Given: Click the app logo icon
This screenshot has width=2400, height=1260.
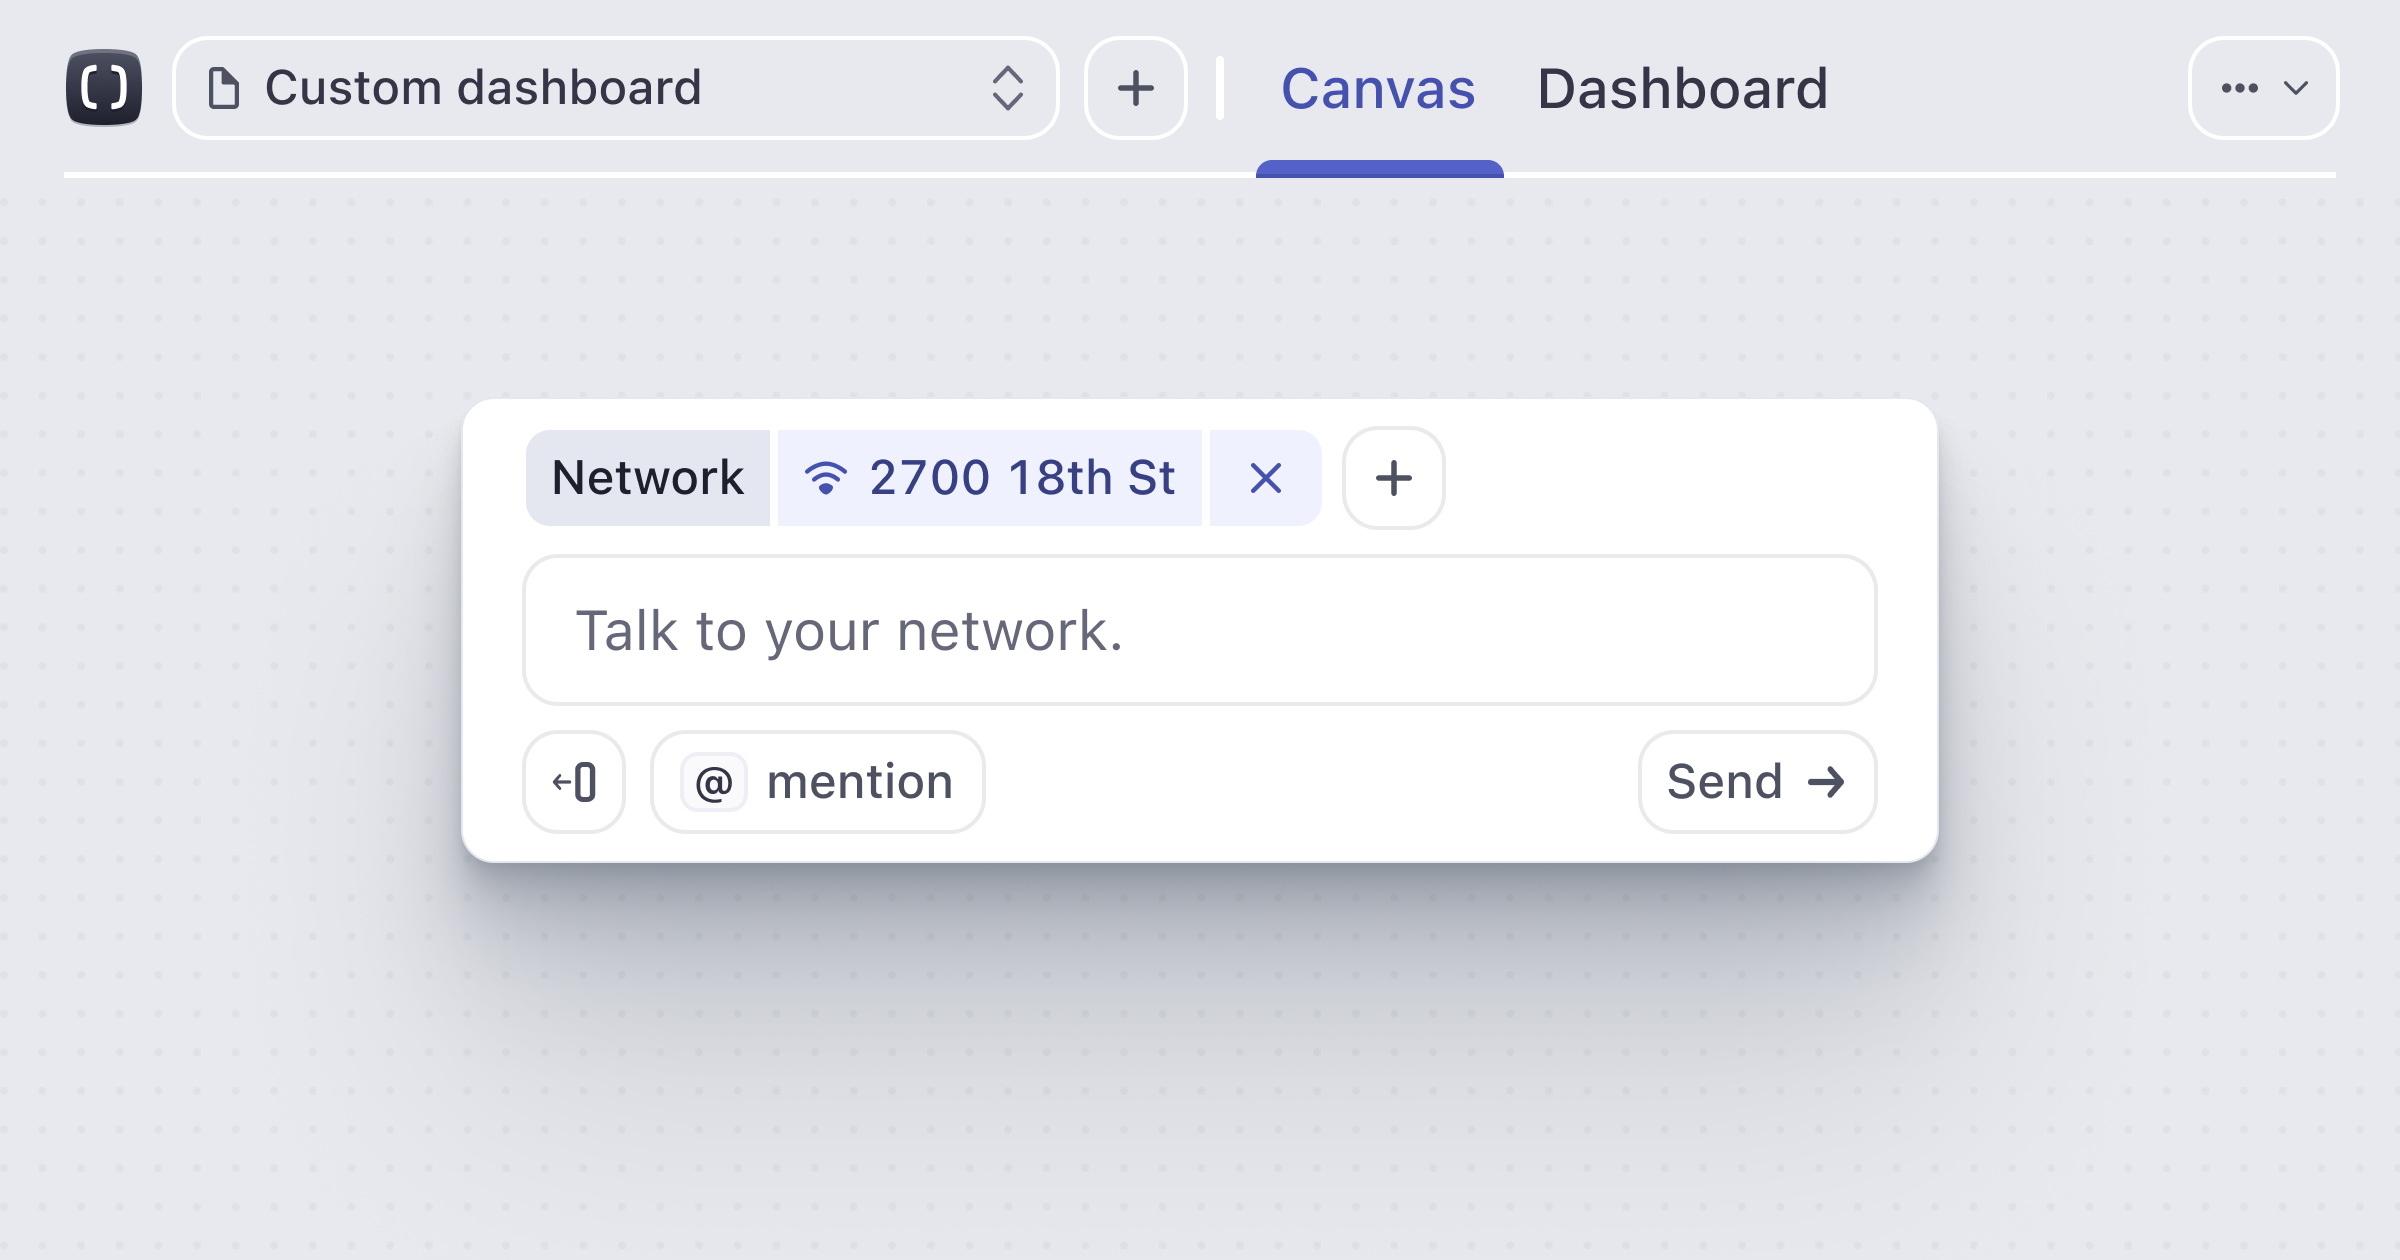Looking at the screenshot, I should click(x=104, y=88).
